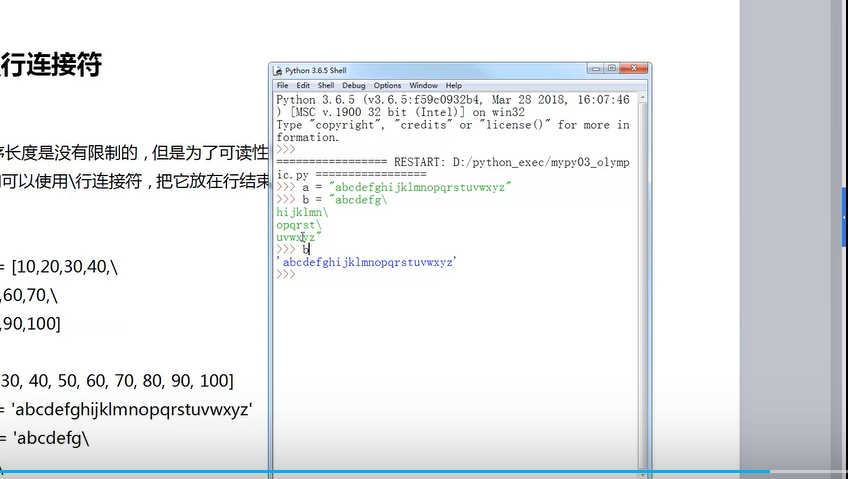Click the line b = "abcdefg\

coord(332,199)
